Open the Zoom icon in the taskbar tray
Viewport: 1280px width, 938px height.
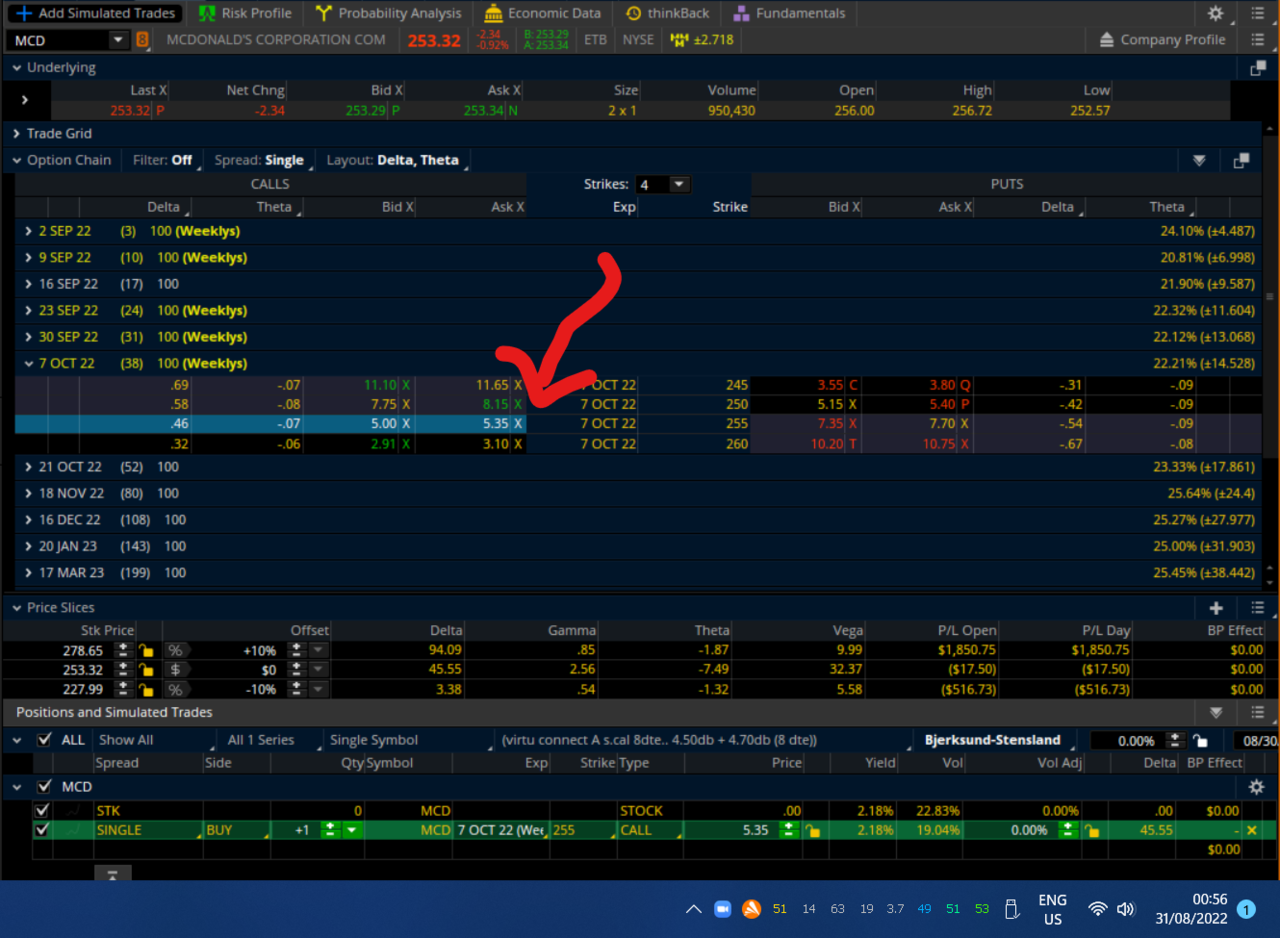pos(722,909)
